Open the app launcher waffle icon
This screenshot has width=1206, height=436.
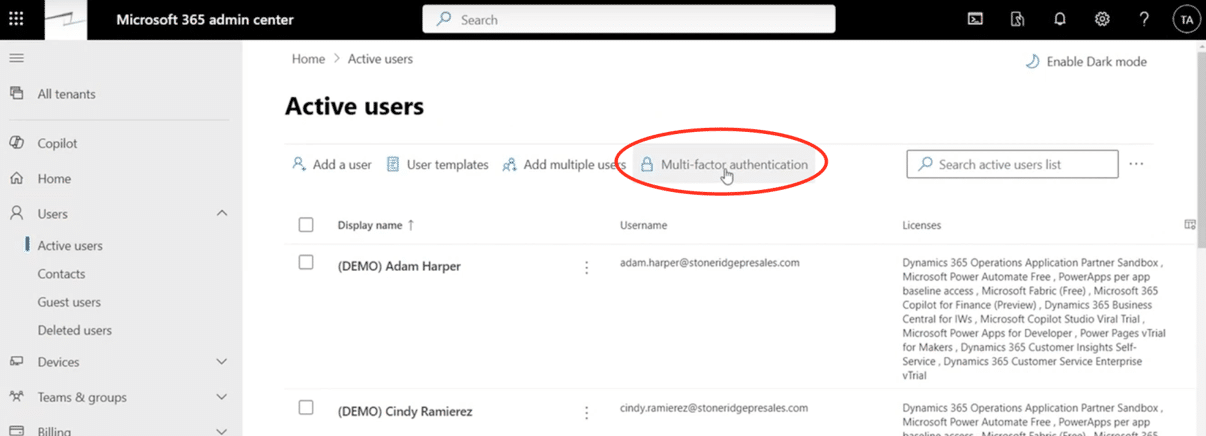[16, 19]
